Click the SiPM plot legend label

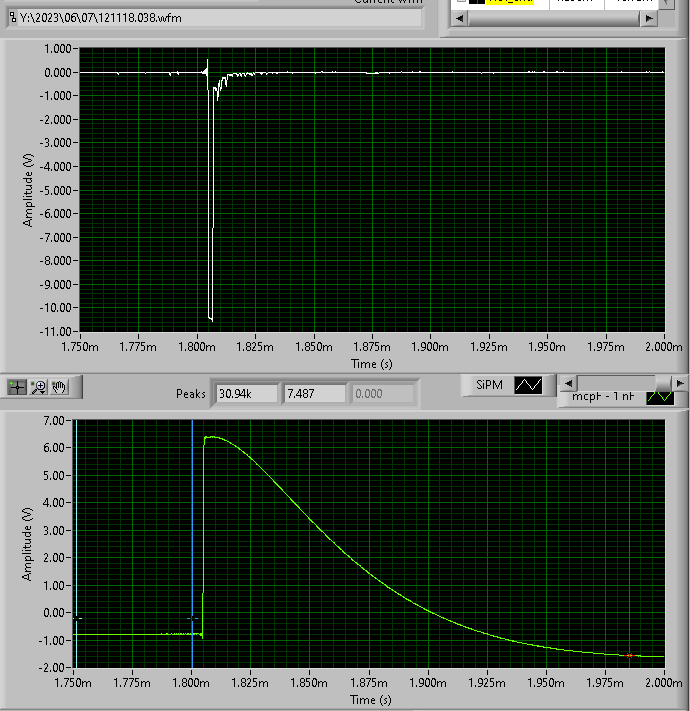click(489, 385)
